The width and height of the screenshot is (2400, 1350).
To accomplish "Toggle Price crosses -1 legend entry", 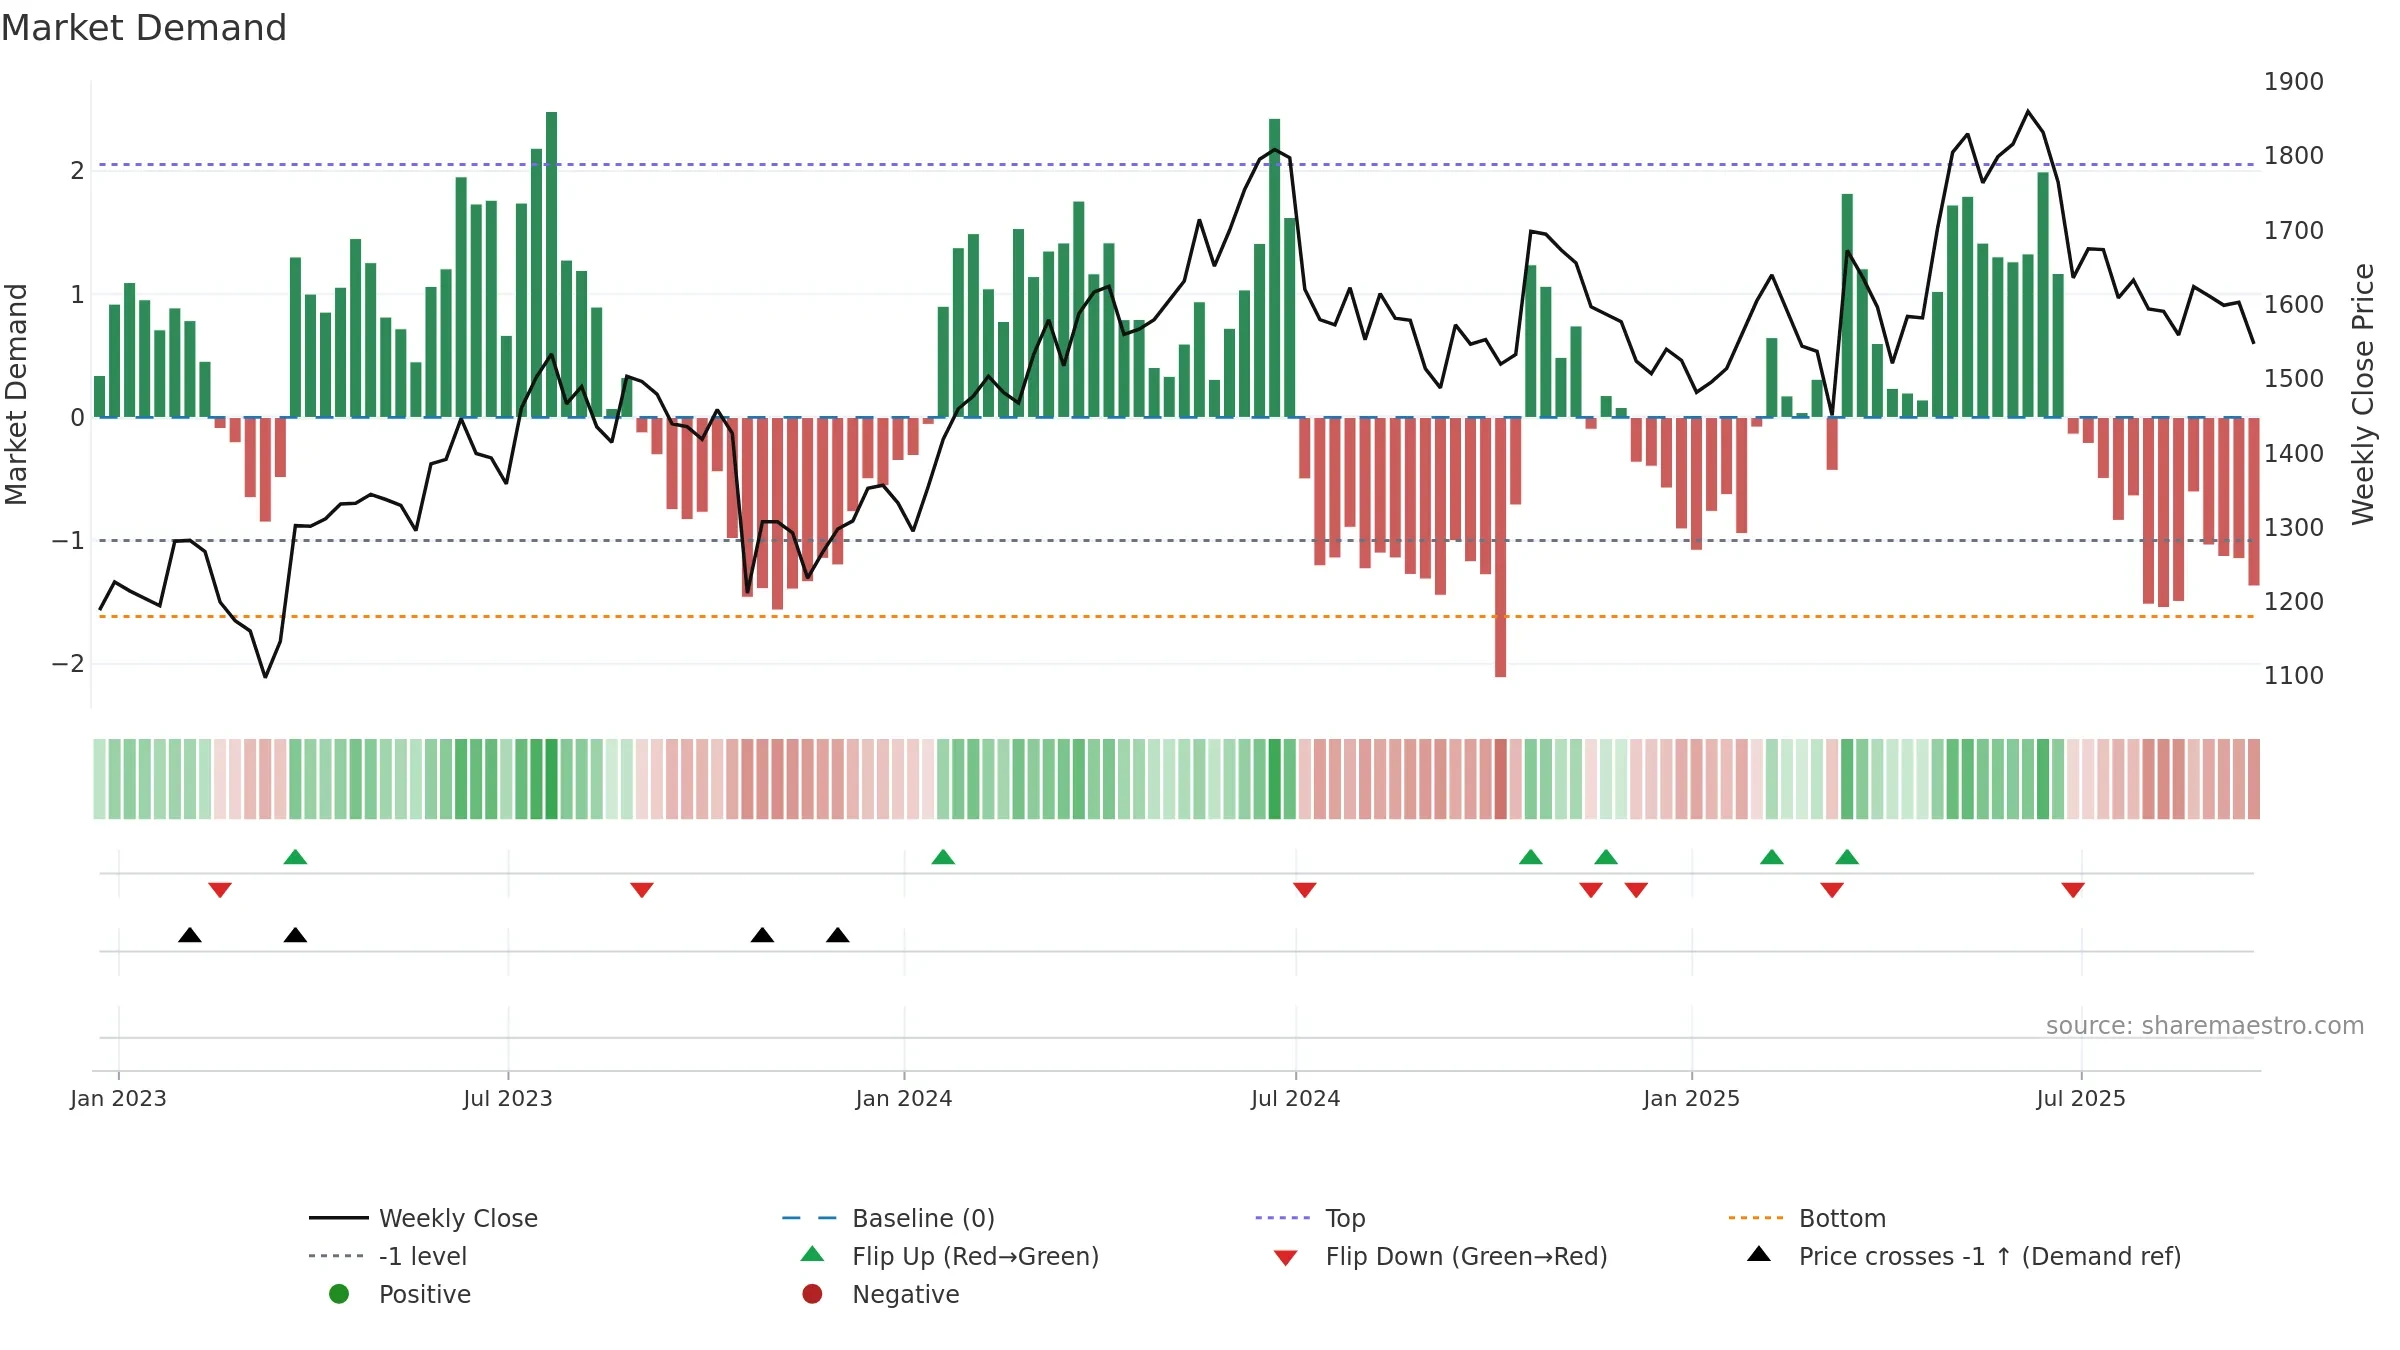I will pyautogui.click(x=1964, y=1256).
